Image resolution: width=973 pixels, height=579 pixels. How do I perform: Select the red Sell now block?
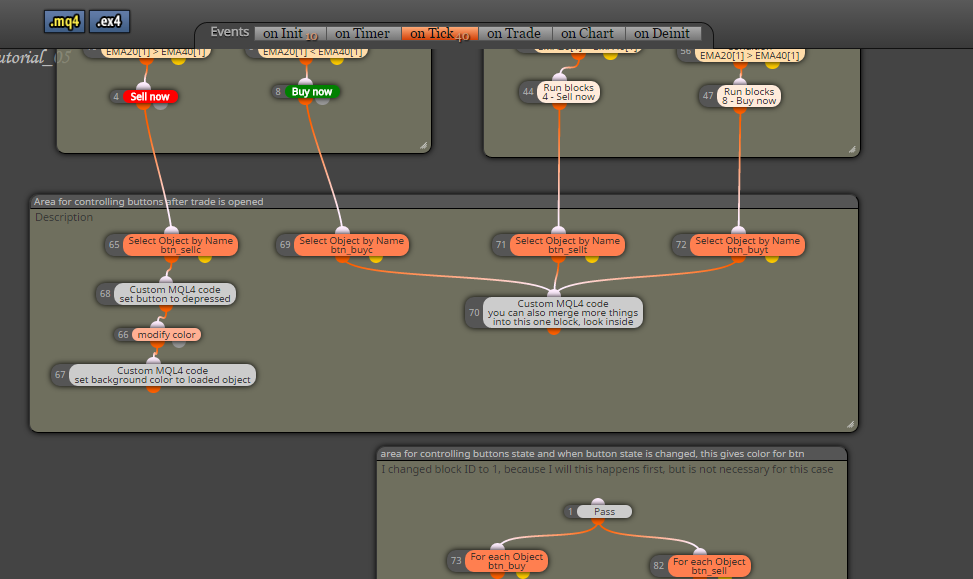point(150,97)
